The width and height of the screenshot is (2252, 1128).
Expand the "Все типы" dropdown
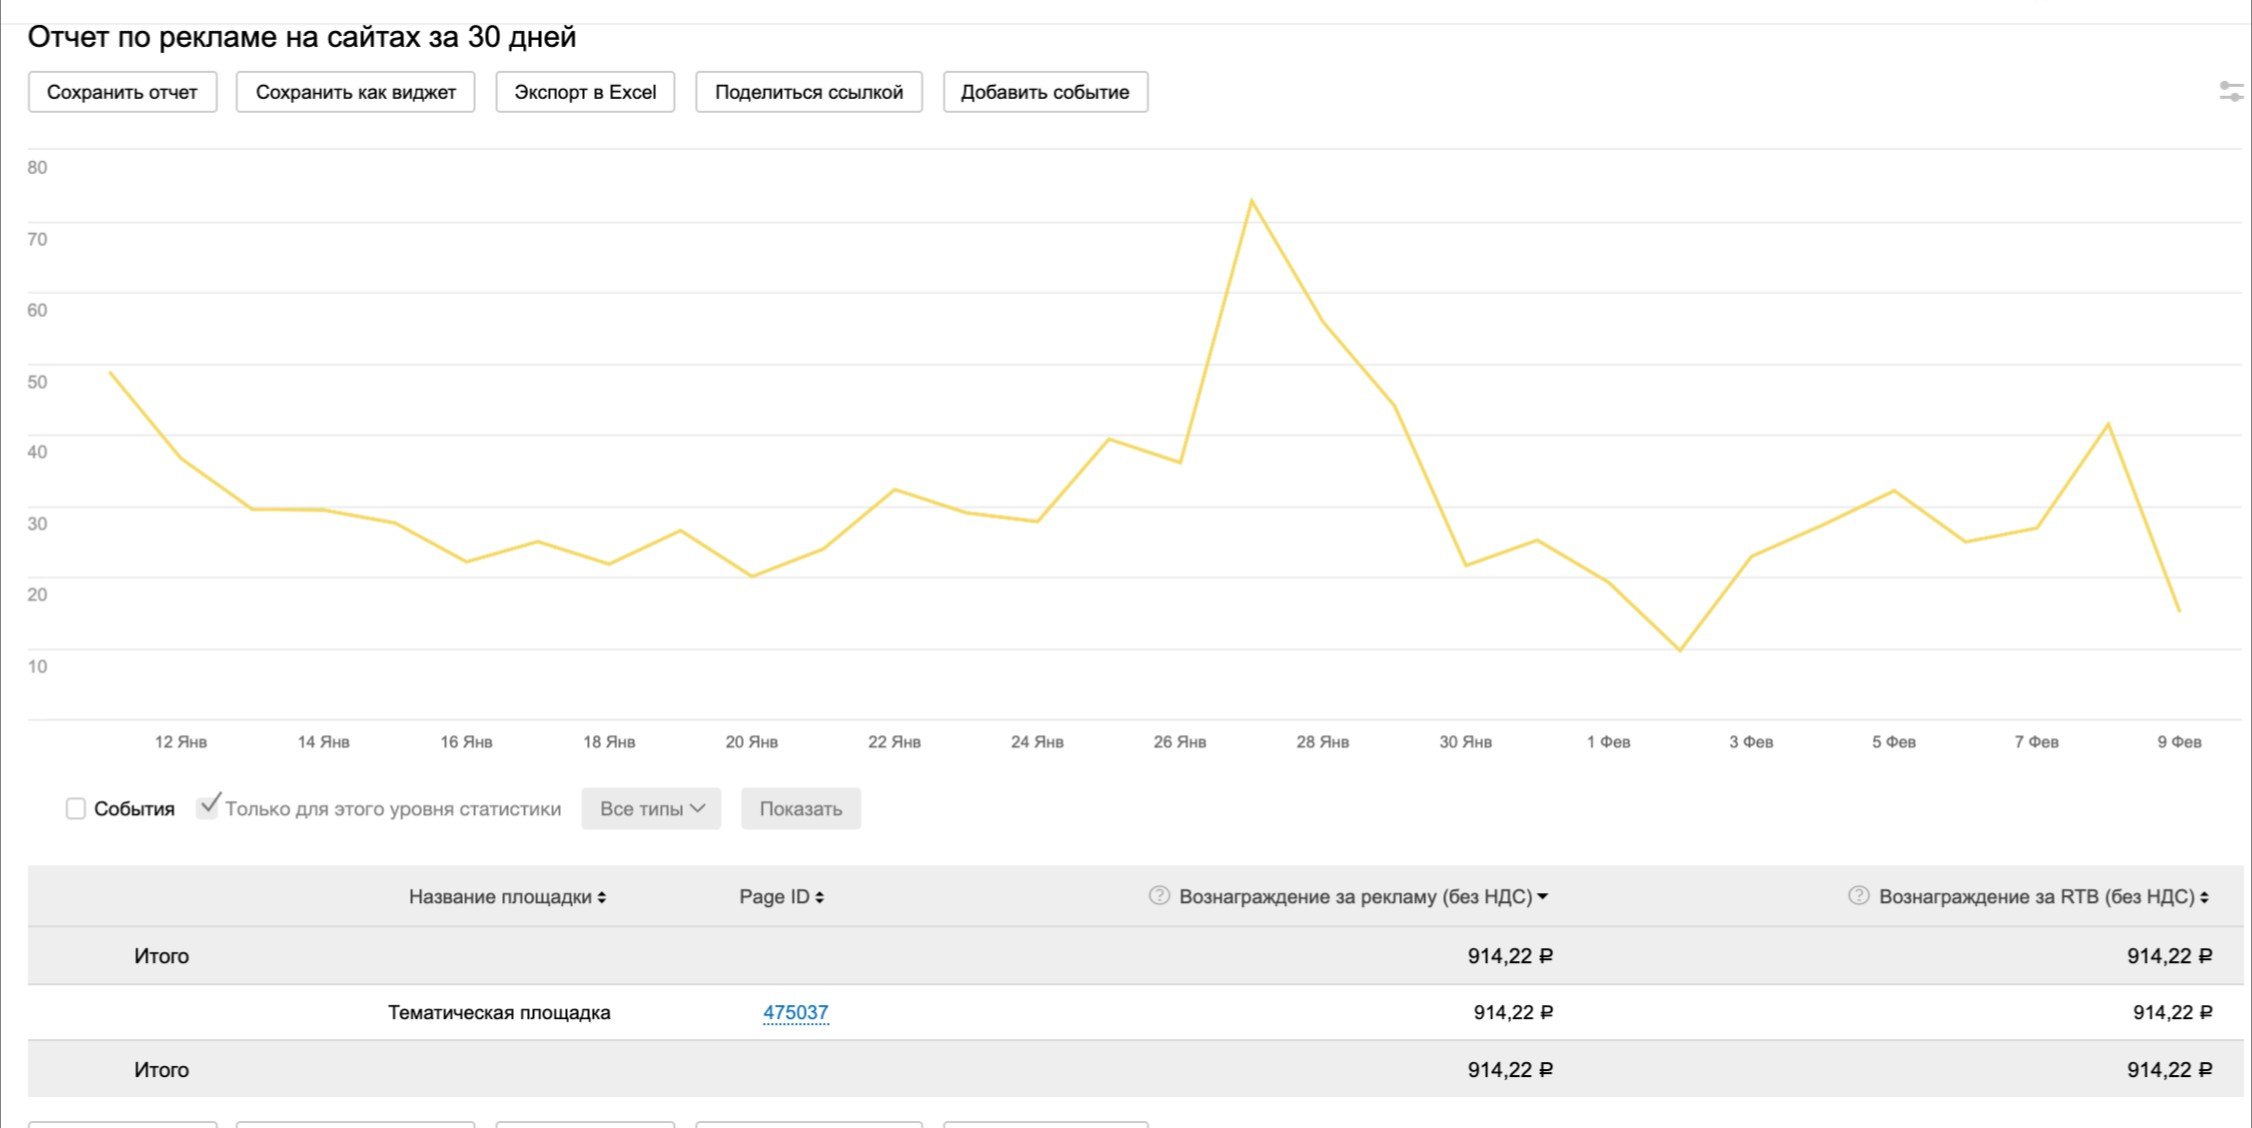[x=651, y=808]
